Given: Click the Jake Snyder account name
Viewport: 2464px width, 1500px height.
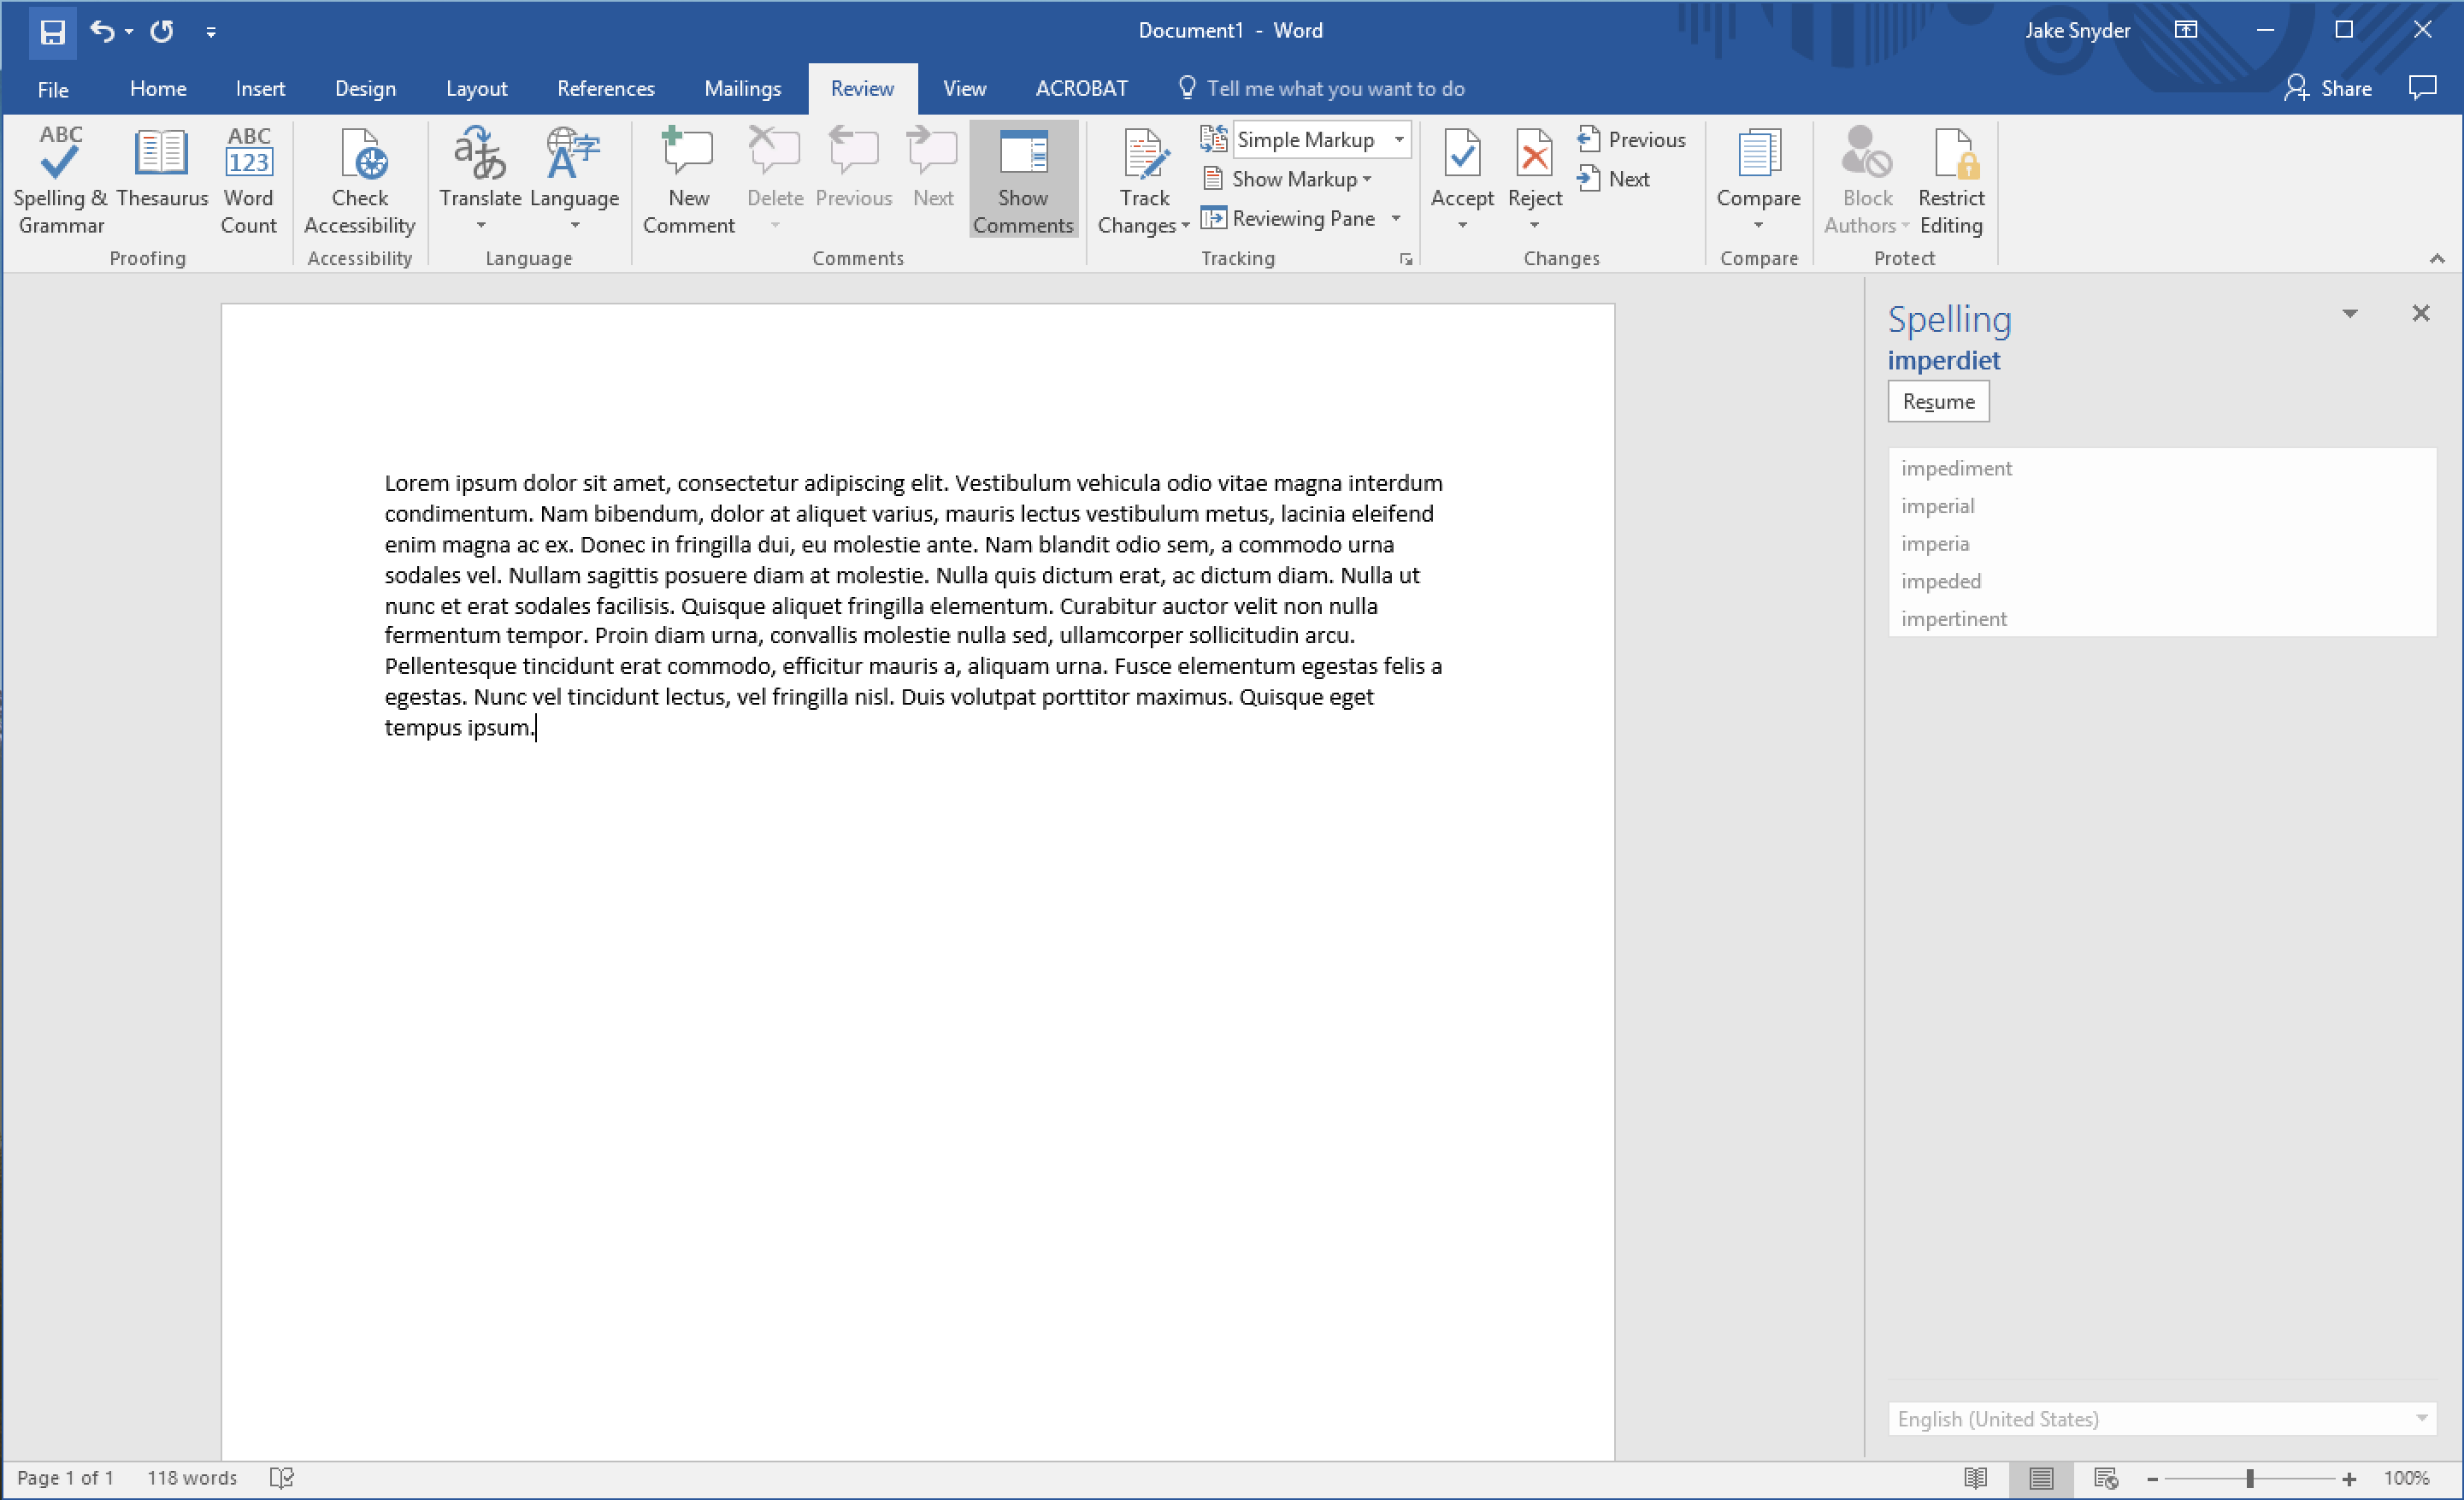Looking at the screenshot, I should (x=2078, y=31).
